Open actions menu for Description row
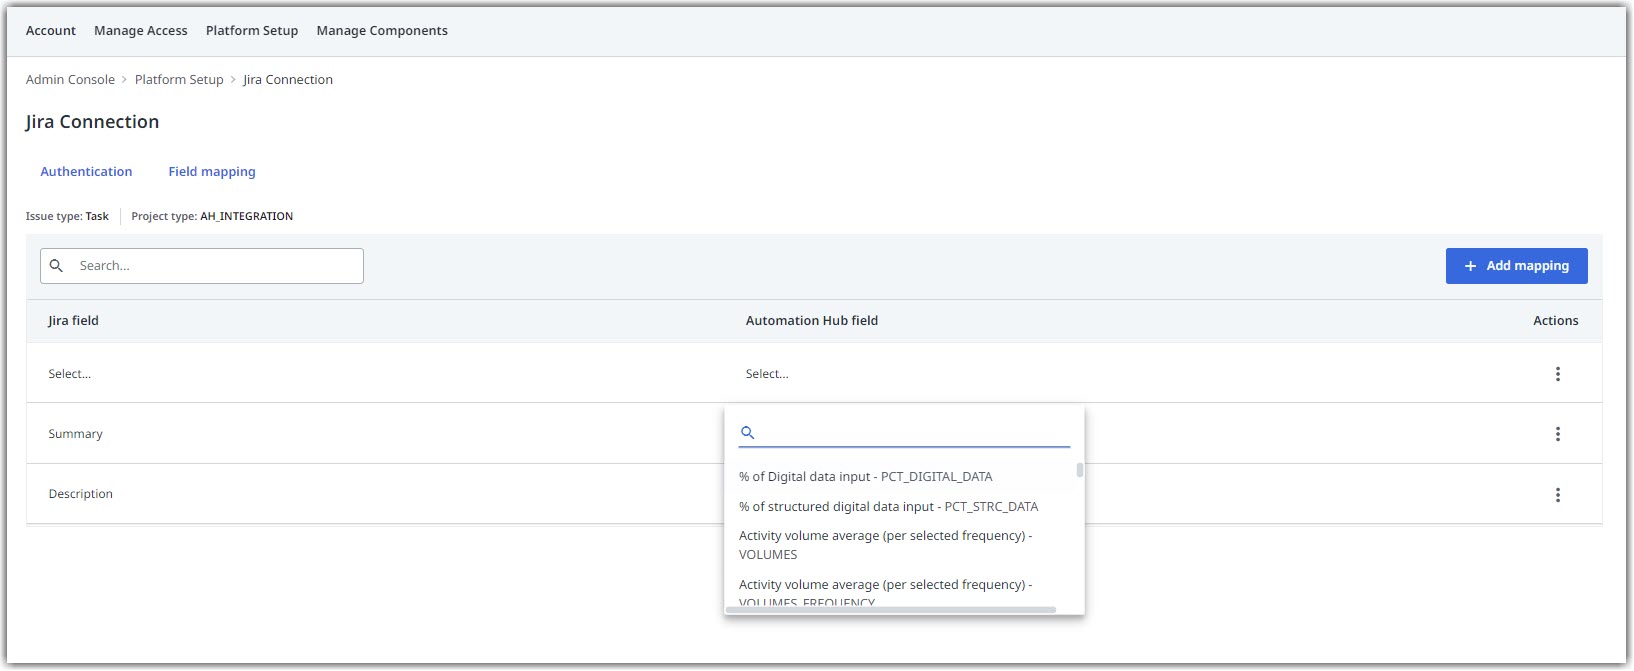Image resolution: width=1634 pixels, height=671 pixels. pyautogui.click(x=1557, y=495)
